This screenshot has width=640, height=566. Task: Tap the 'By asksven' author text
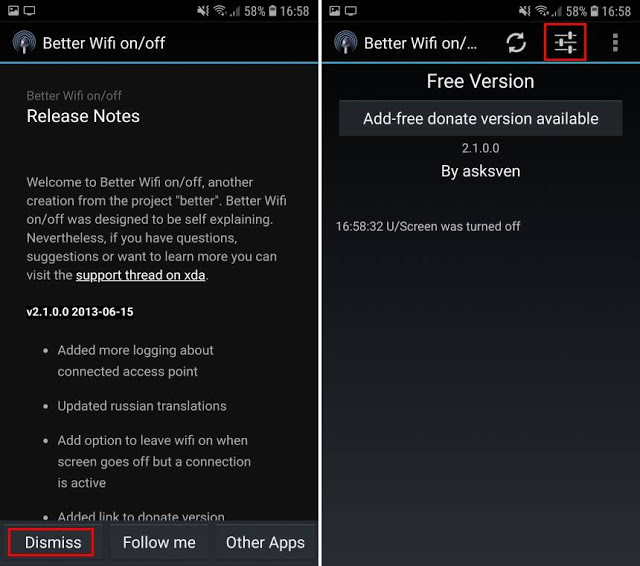tap(480, 171)
